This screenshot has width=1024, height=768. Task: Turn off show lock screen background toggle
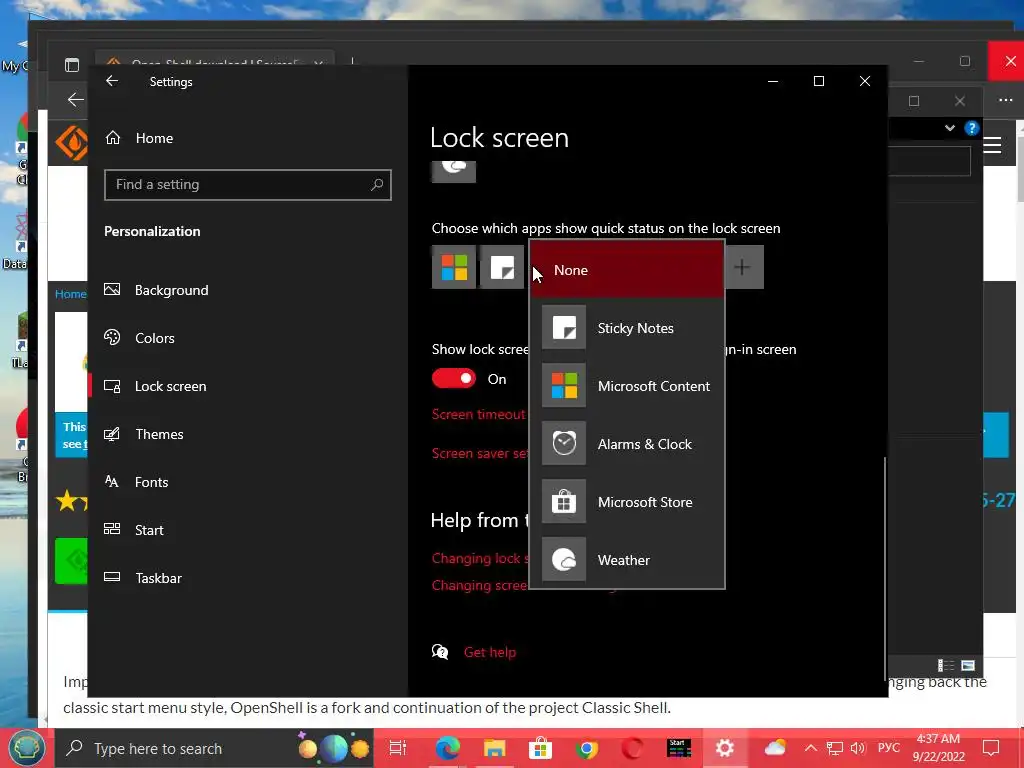(x=454, y=379)
